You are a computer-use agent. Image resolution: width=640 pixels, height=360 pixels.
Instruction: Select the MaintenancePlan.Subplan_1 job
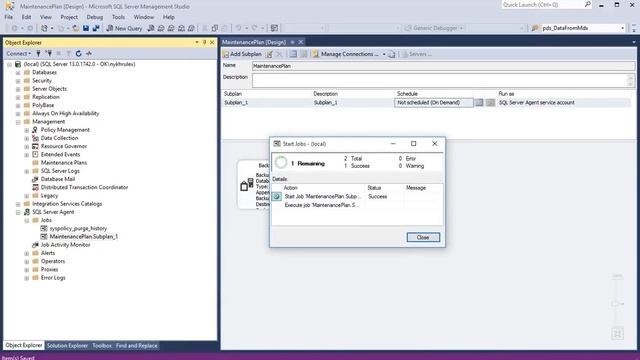[x=84, y=236]
